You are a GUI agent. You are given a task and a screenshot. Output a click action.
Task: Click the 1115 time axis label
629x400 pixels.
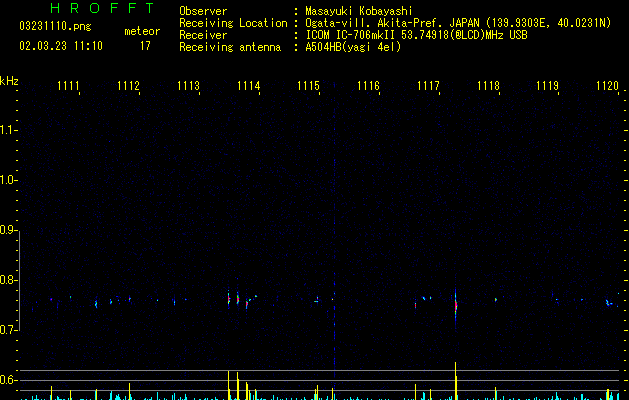pyautogui.click(x=308, y=86)
